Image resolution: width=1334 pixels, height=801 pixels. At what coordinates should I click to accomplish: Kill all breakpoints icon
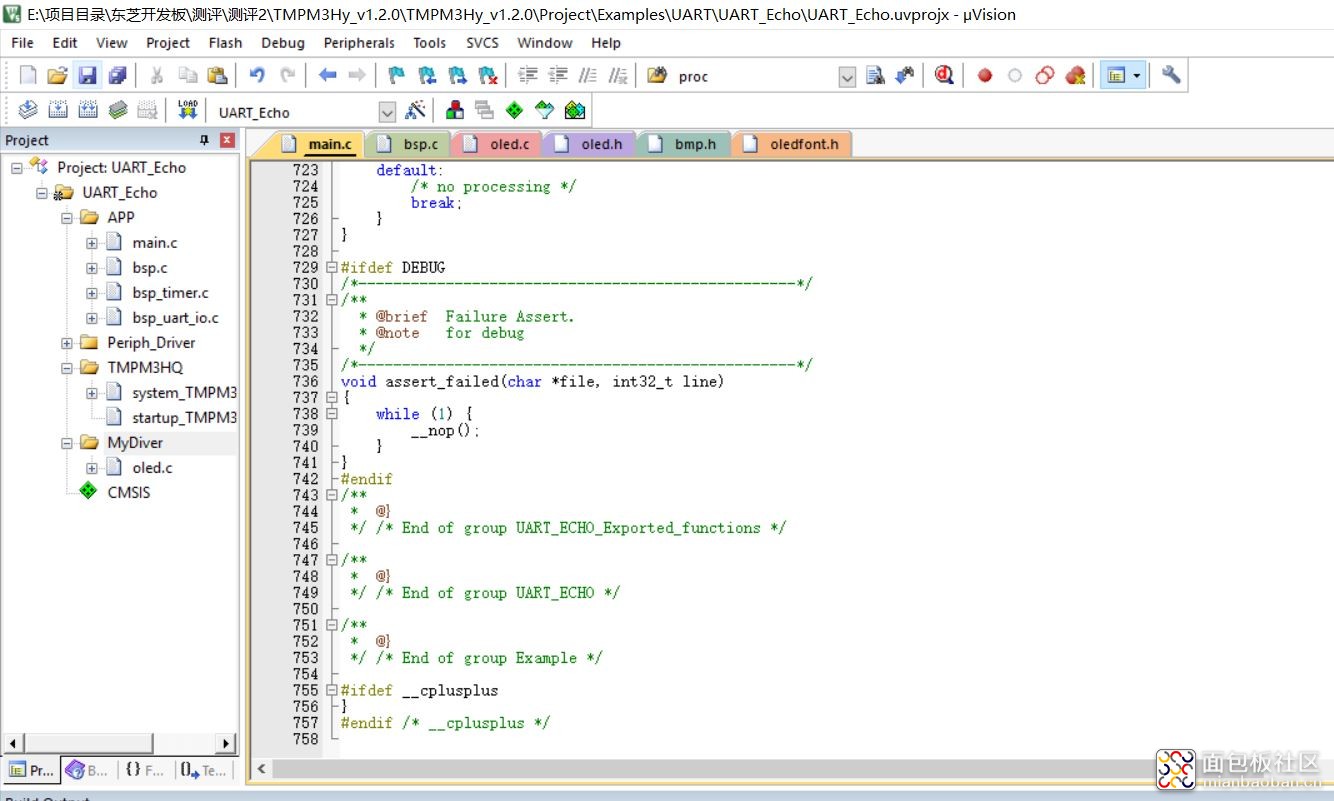[1075, 76]
